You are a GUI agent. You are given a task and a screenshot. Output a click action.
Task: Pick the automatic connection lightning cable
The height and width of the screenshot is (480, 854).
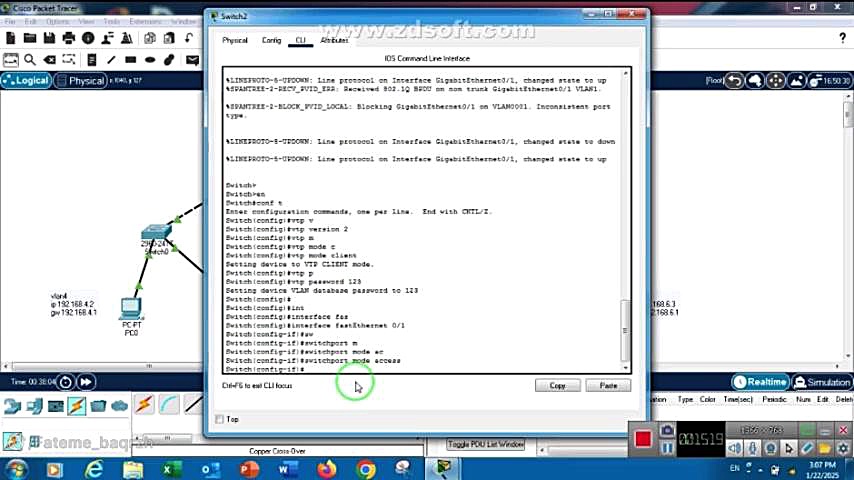pos(144,404)
